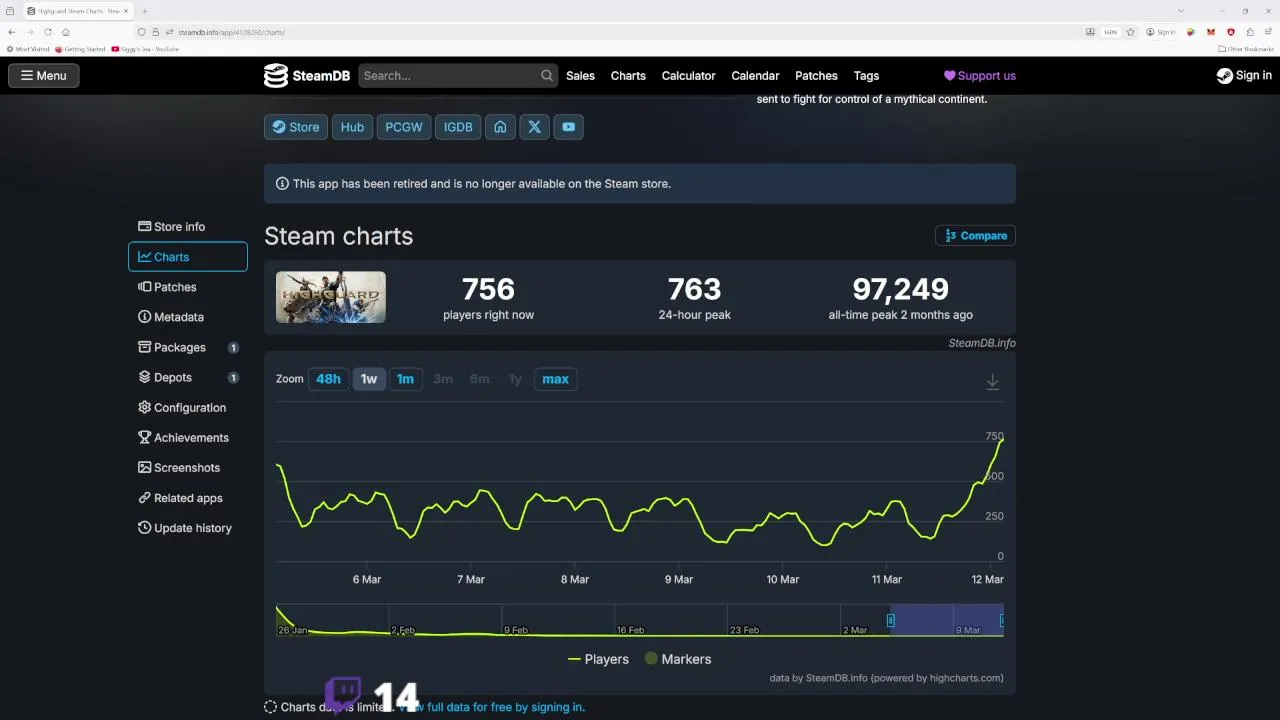Click the 97,249 all-time peak value
This screenshot has width=1280, height=720.
[900, 289]
